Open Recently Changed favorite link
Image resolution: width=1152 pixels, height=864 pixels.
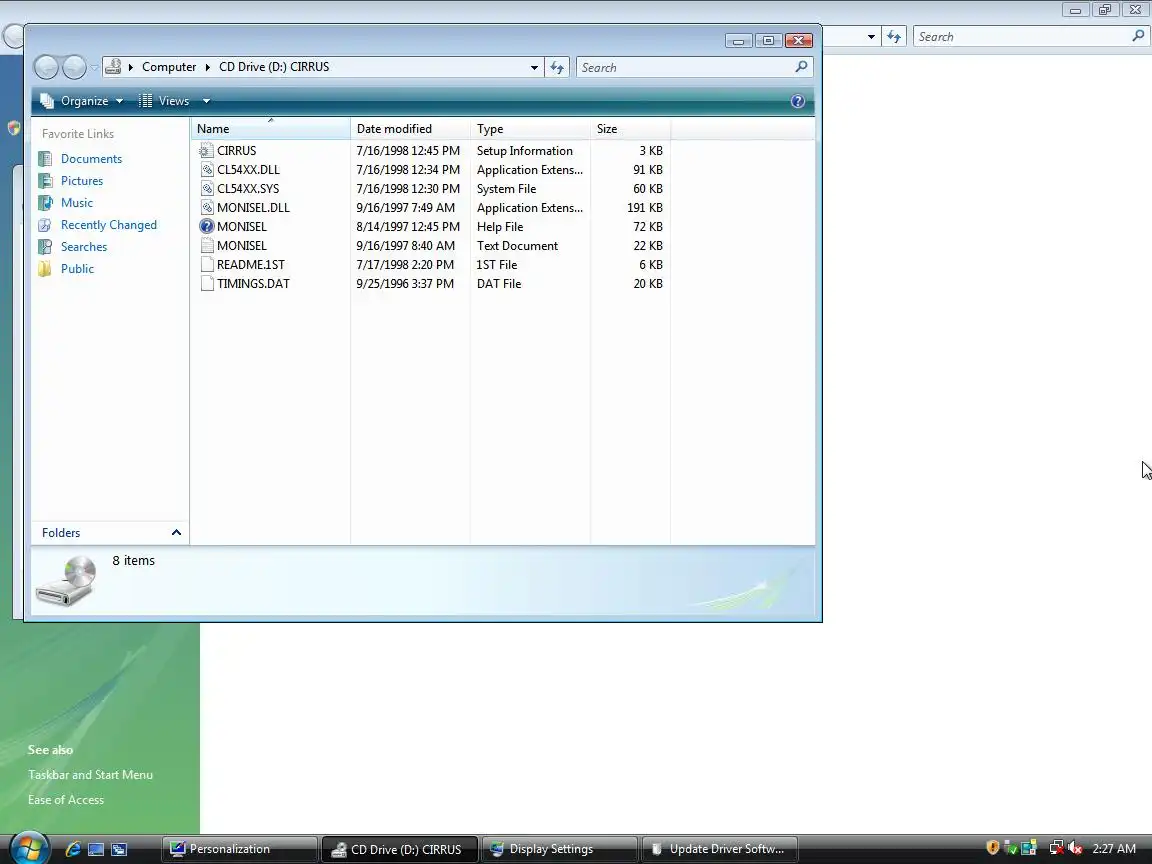point(109,225)
